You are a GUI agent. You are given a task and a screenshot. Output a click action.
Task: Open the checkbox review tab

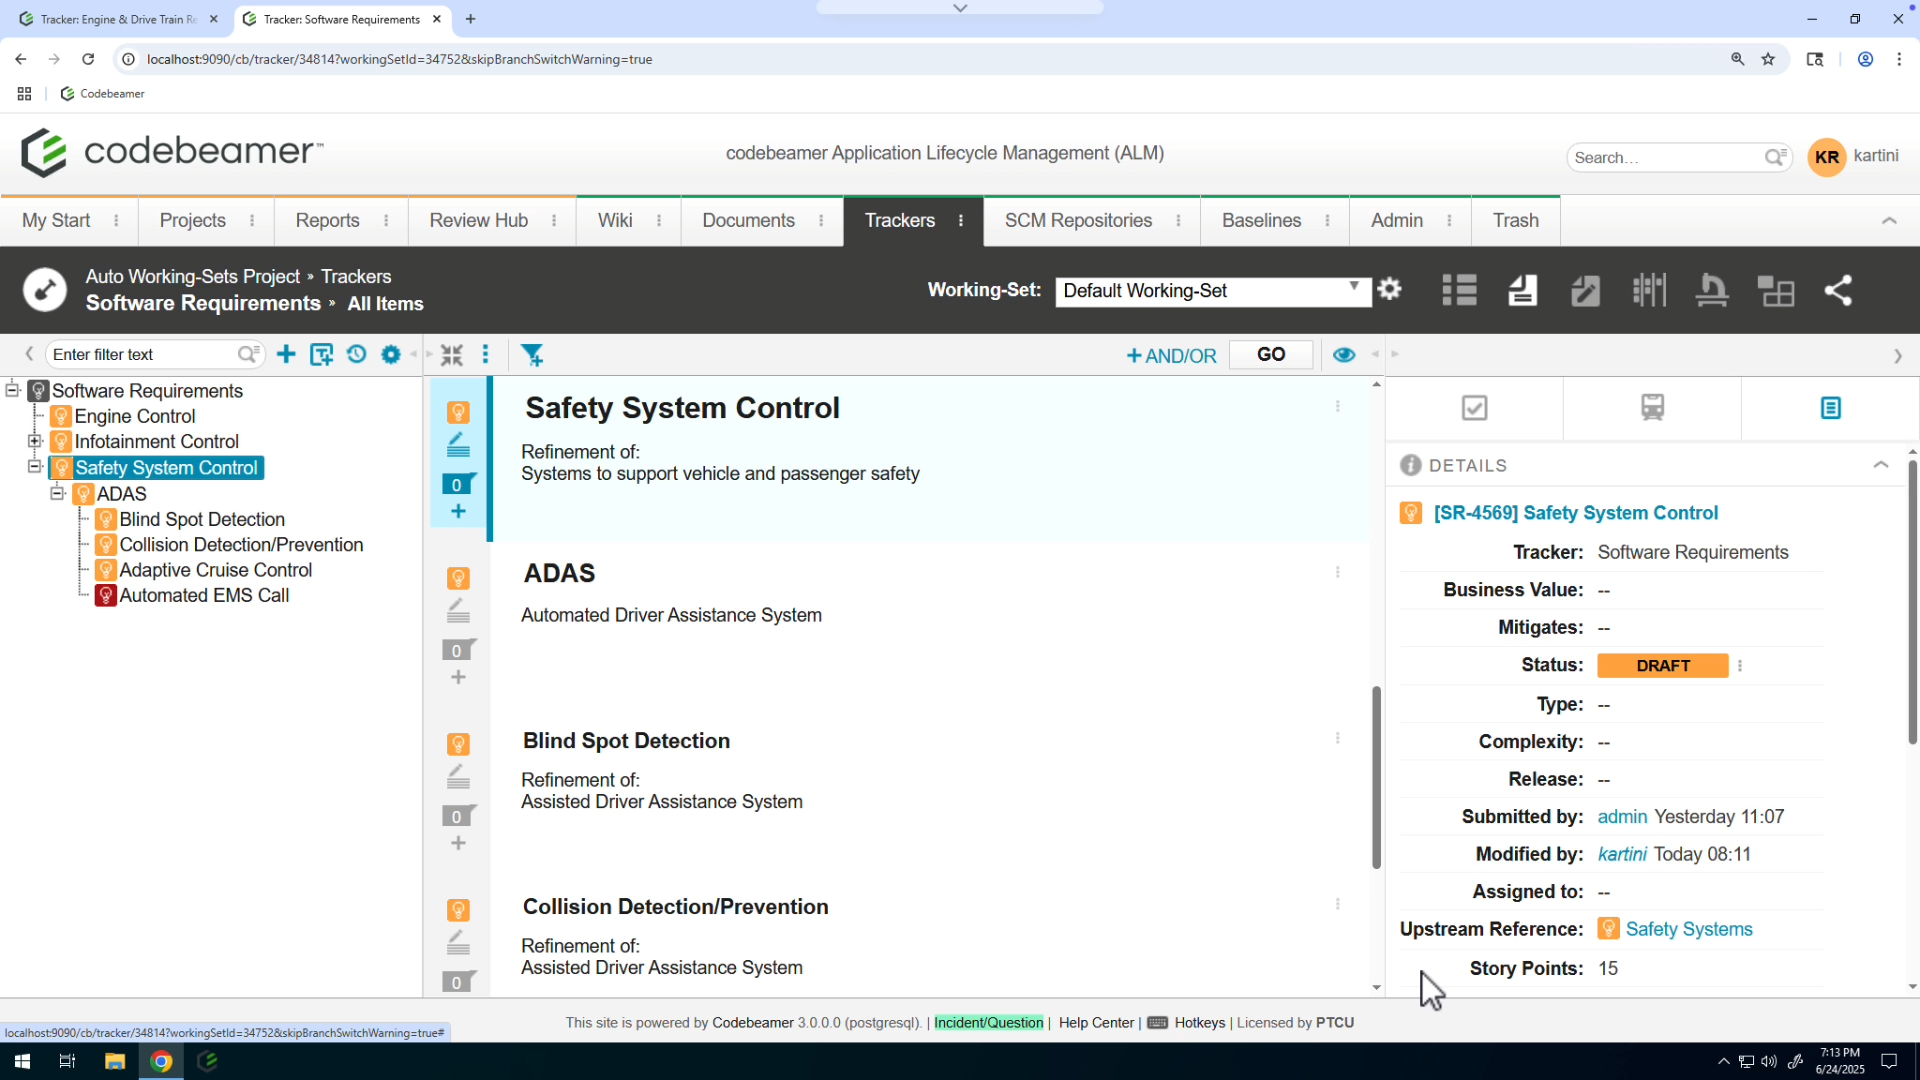click(x=1474, y=407)
